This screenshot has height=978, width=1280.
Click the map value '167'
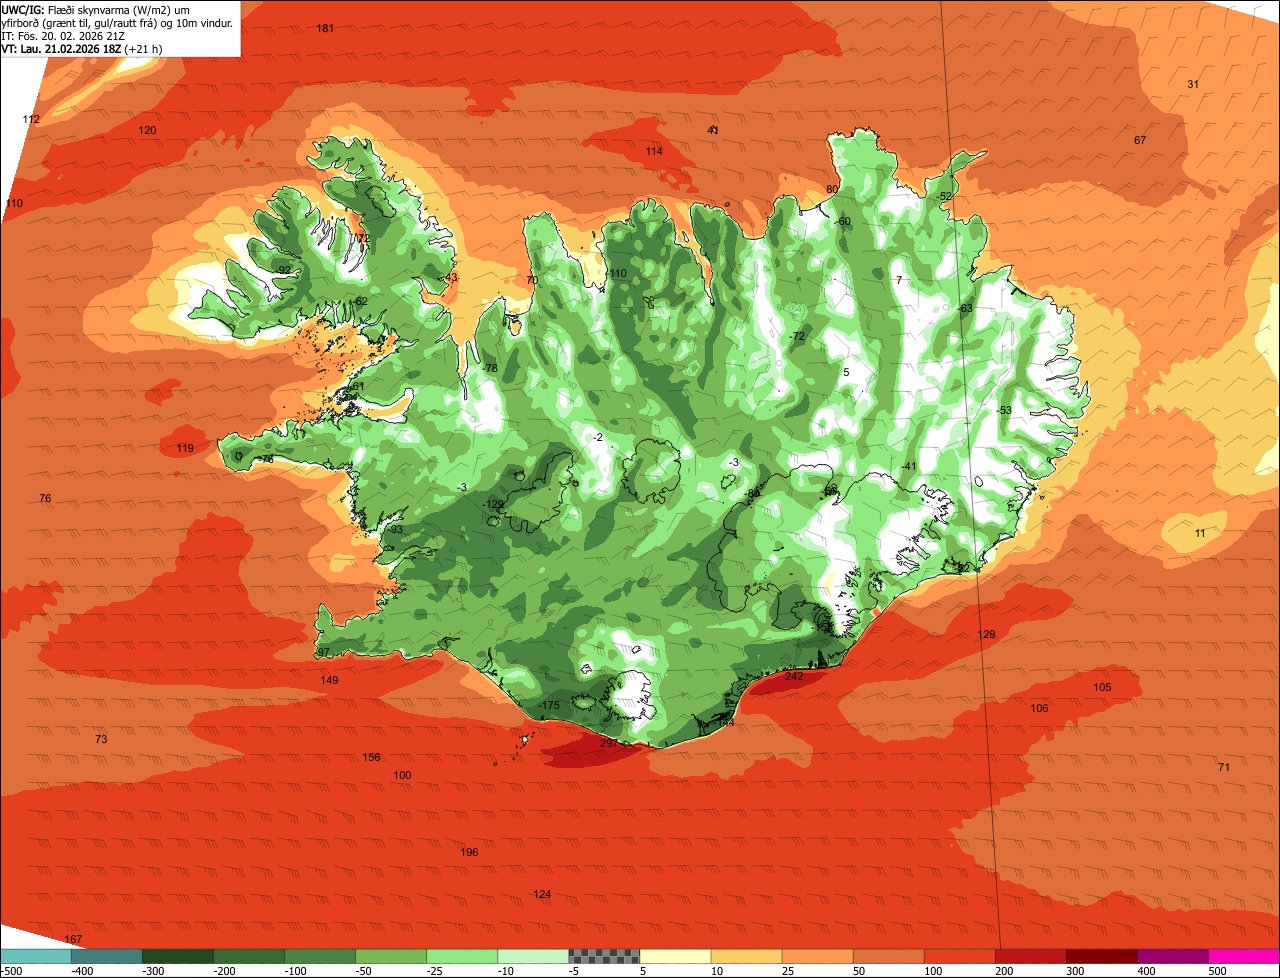[73, 939]
